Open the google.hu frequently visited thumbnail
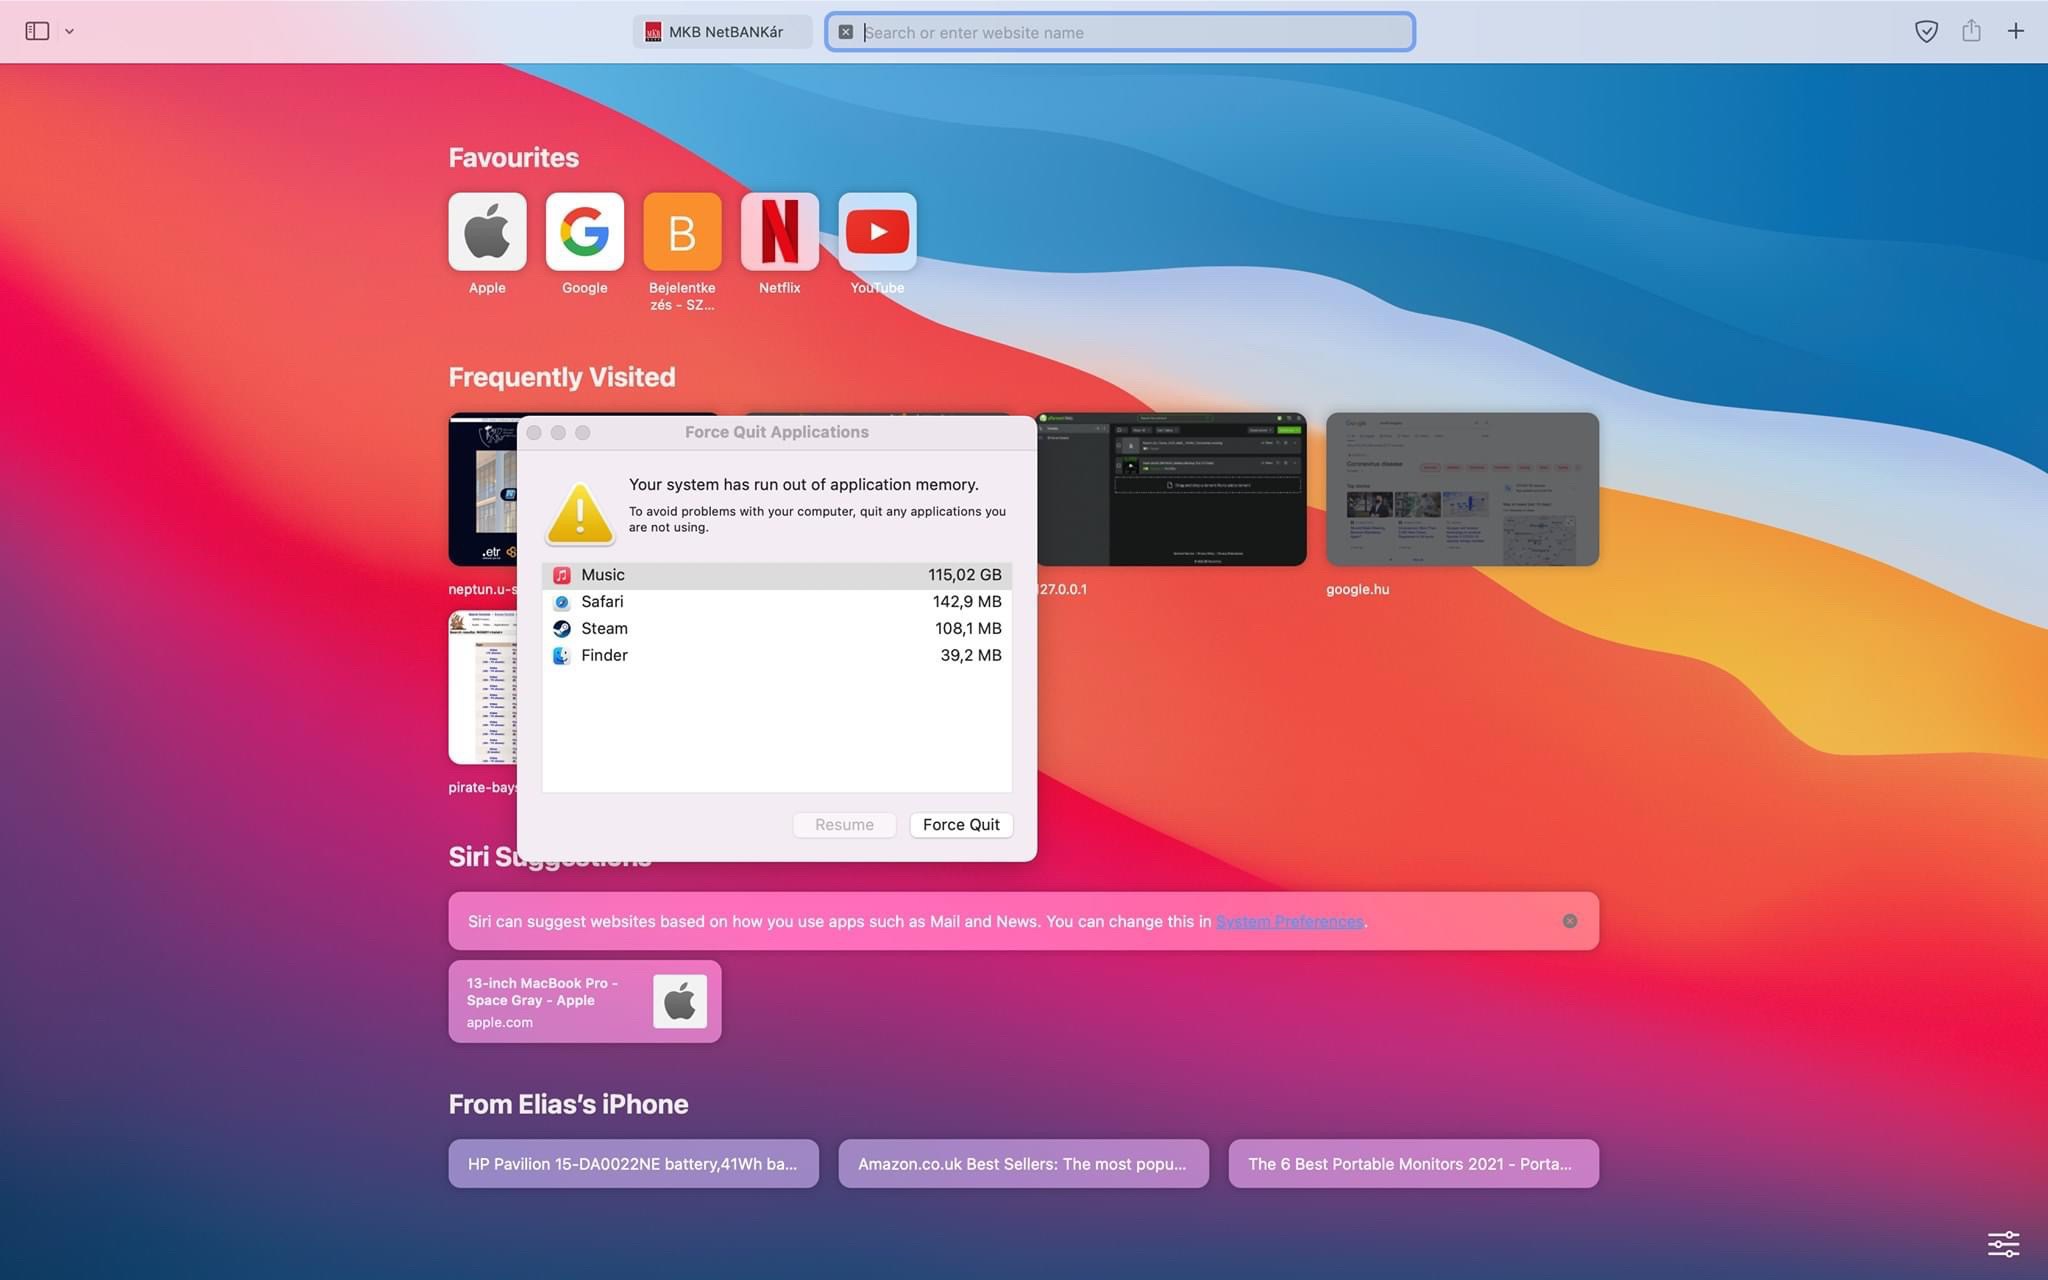The image size is (2048, 1280). point(1462,489)
